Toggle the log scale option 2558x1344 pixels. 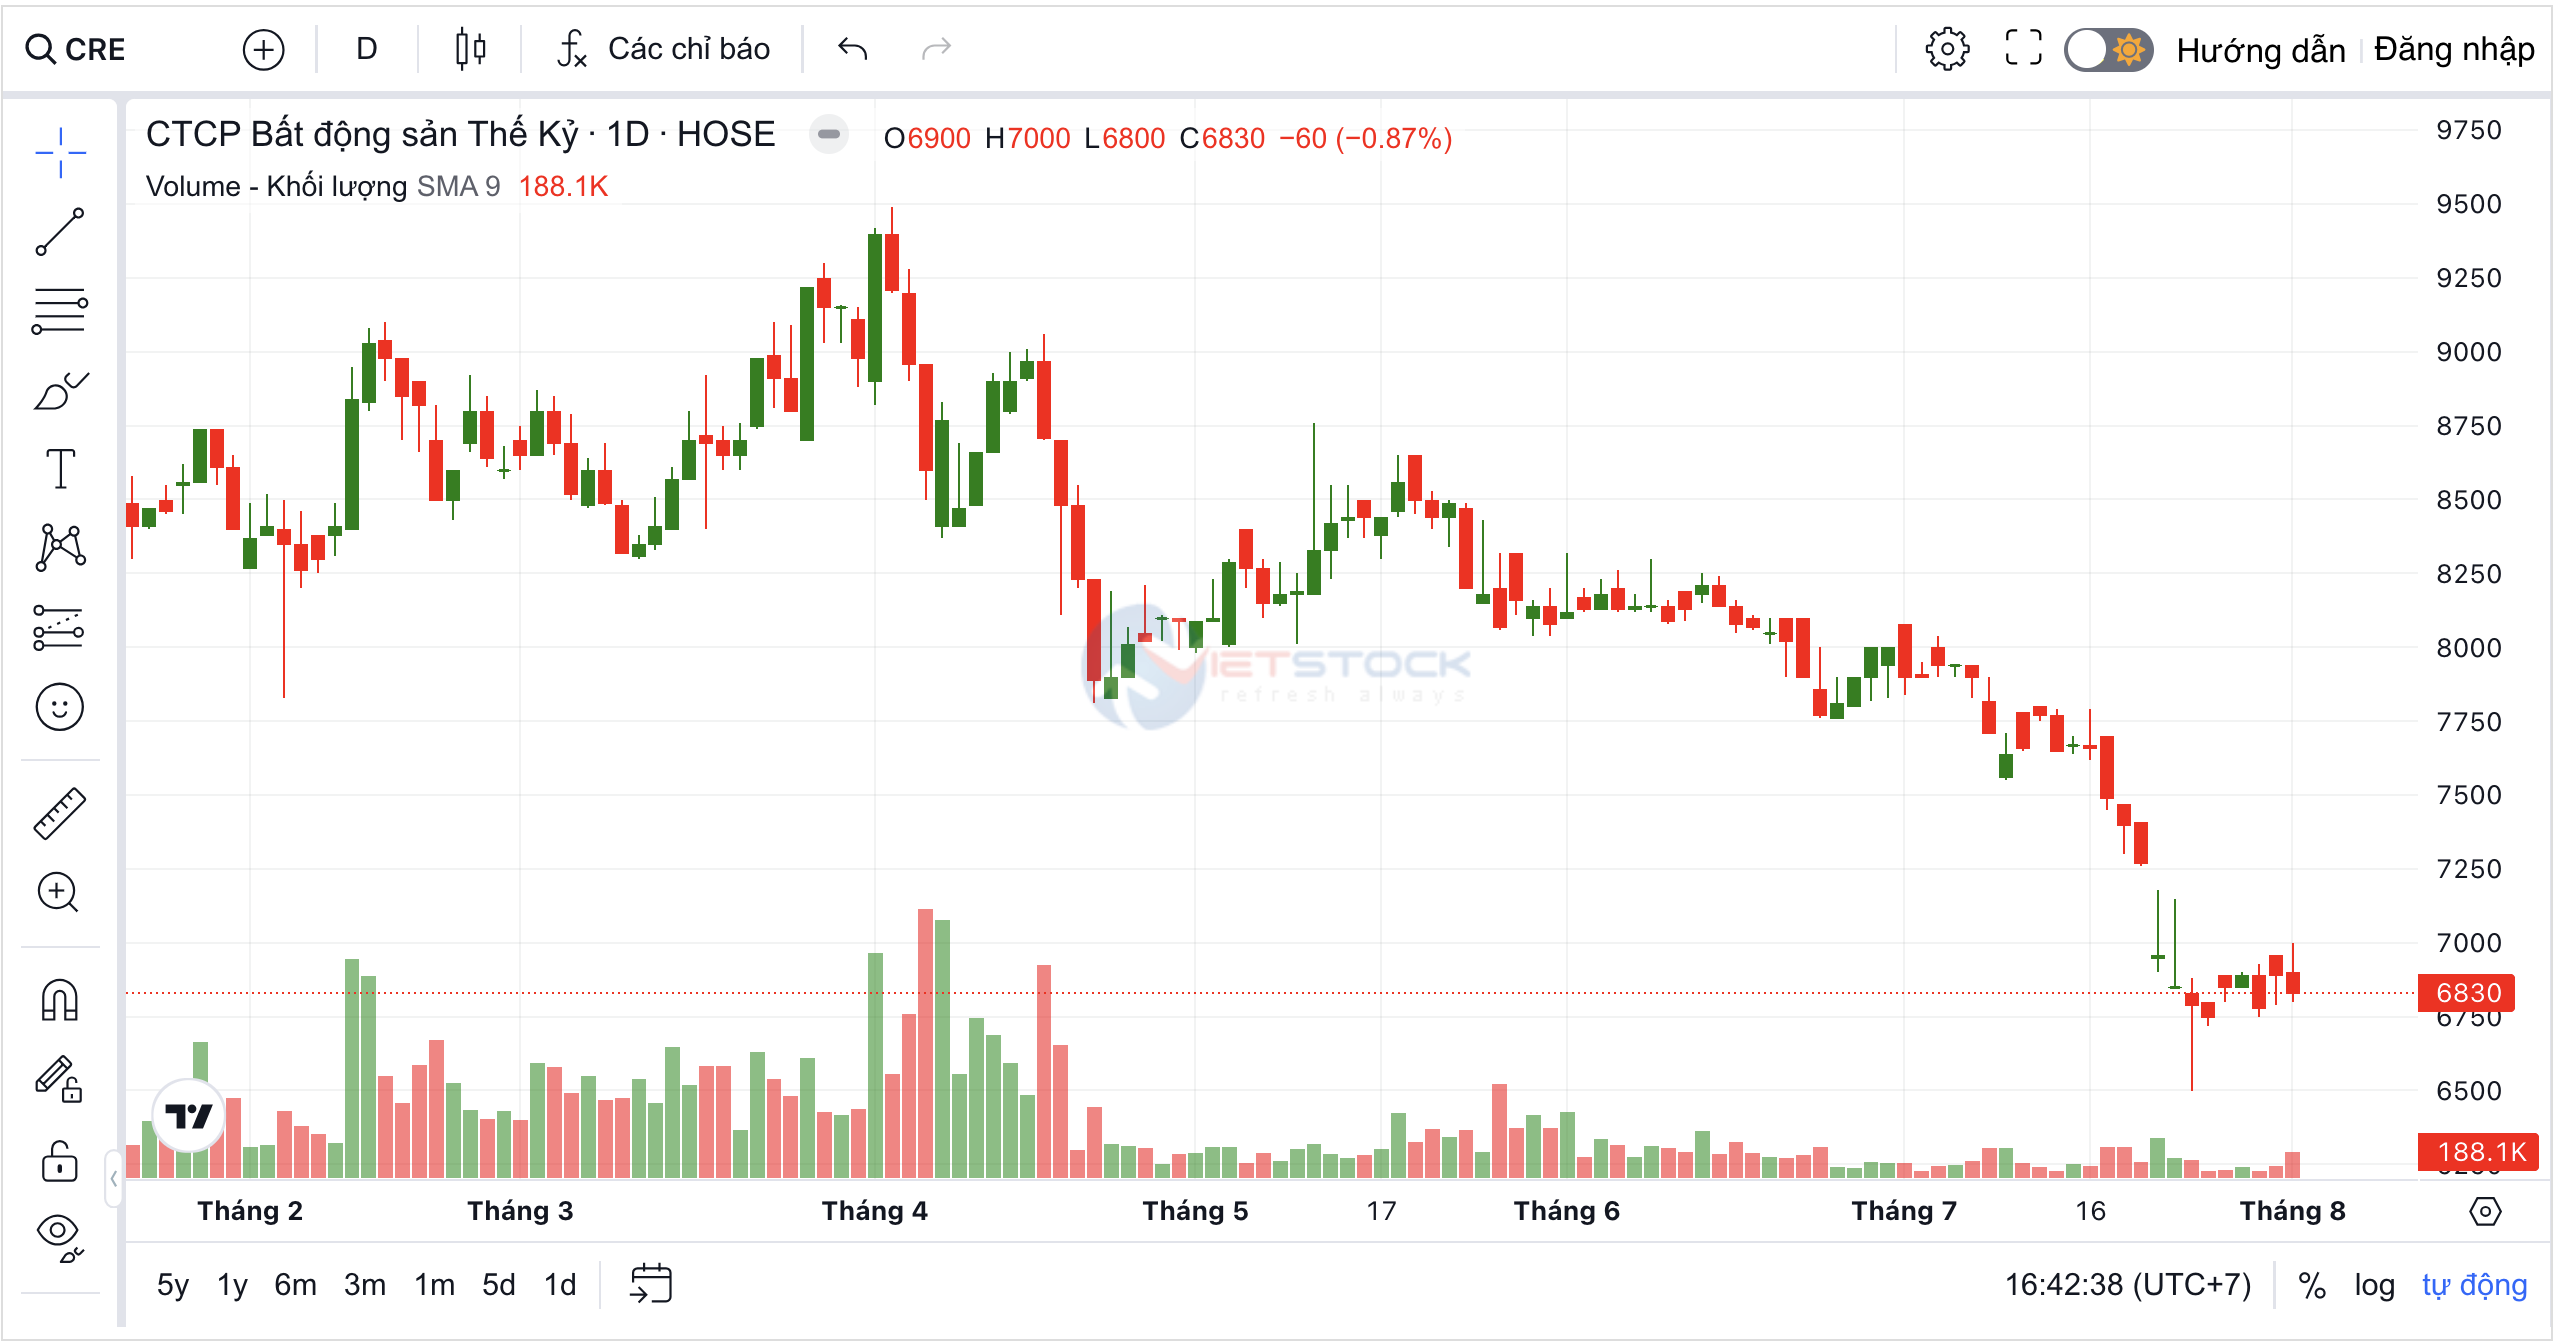pos(2373,1285)
